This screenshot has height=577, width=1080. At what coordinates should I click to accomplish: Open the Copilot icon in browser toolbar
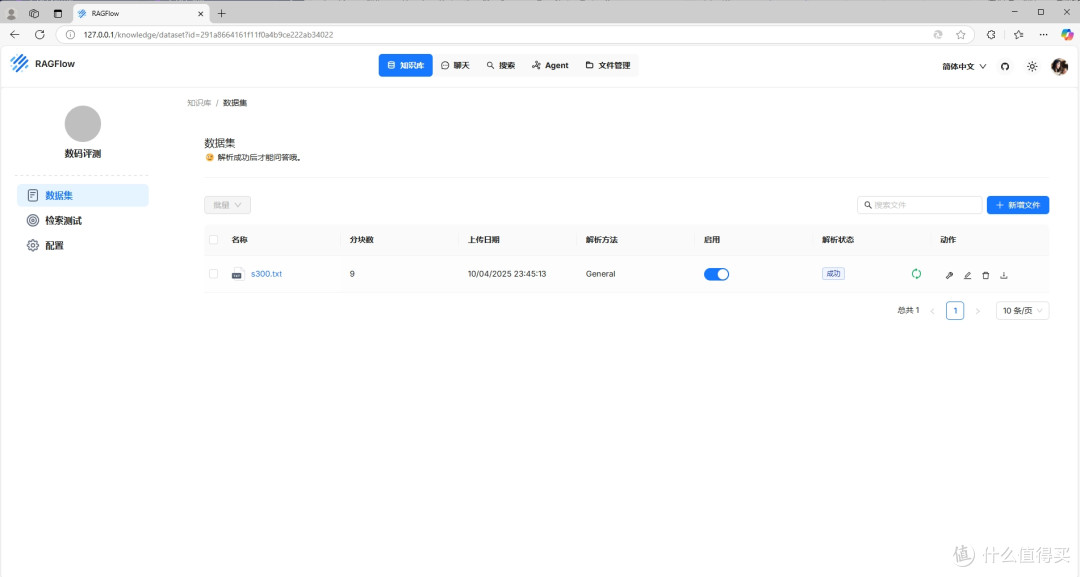point(1067,34)
